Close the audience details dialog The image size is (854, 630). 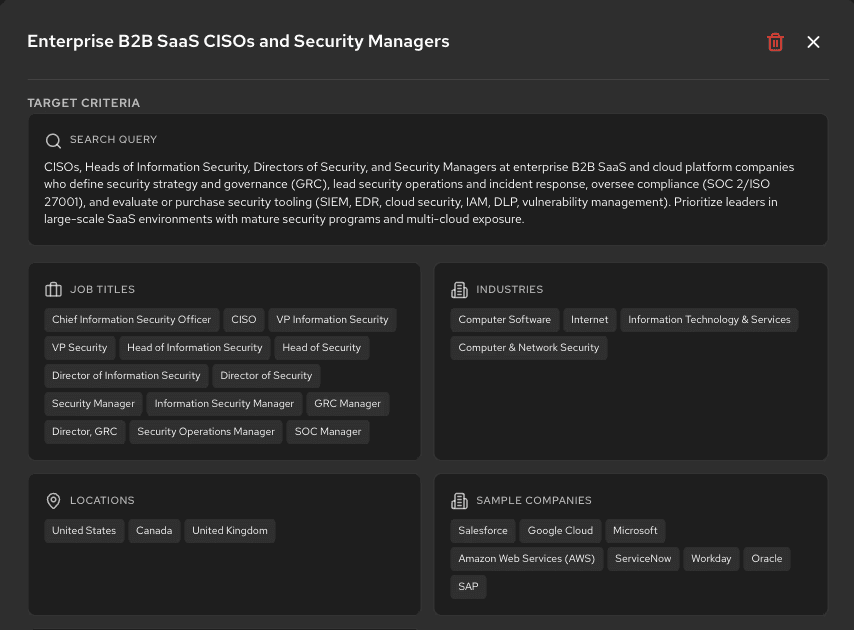pyautogui.click(x=813, y=42)
